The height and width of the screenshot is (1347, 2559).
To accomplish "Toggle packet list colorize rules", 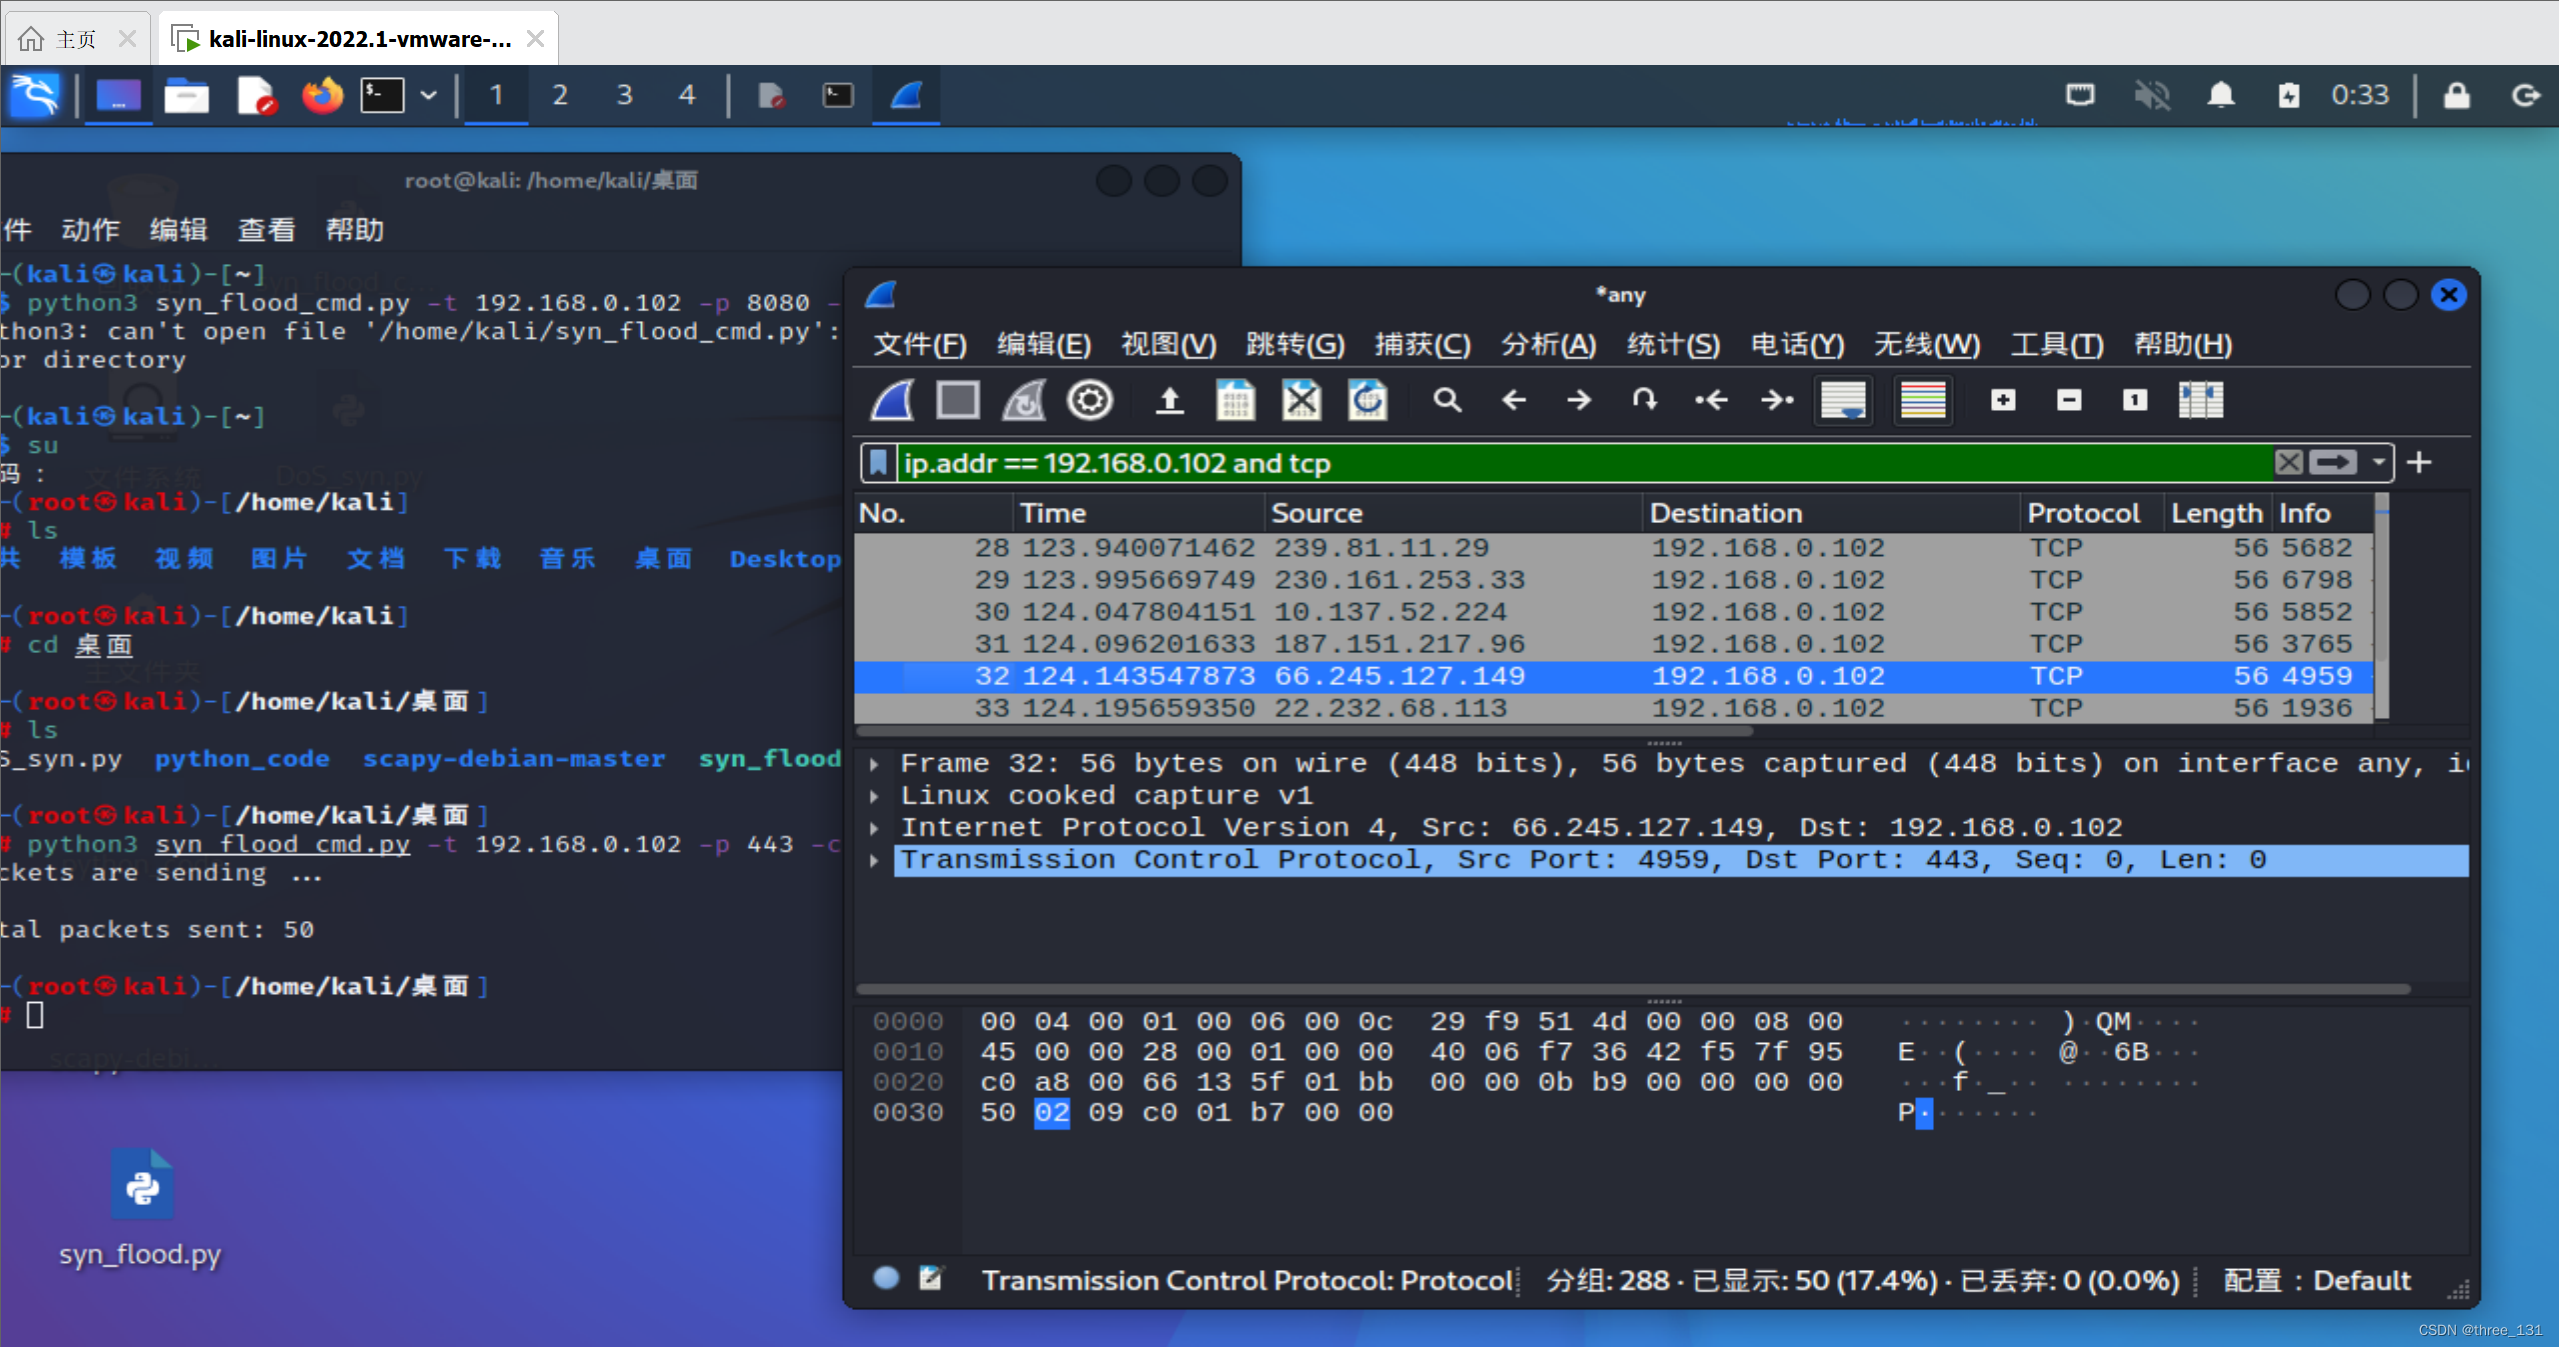I will pos(1922,401).
